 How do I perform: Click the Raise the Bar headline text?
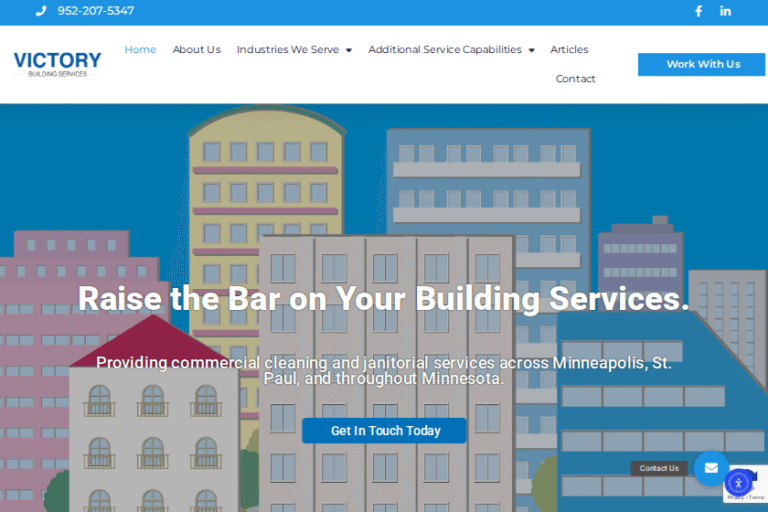(x=384, y=298)
